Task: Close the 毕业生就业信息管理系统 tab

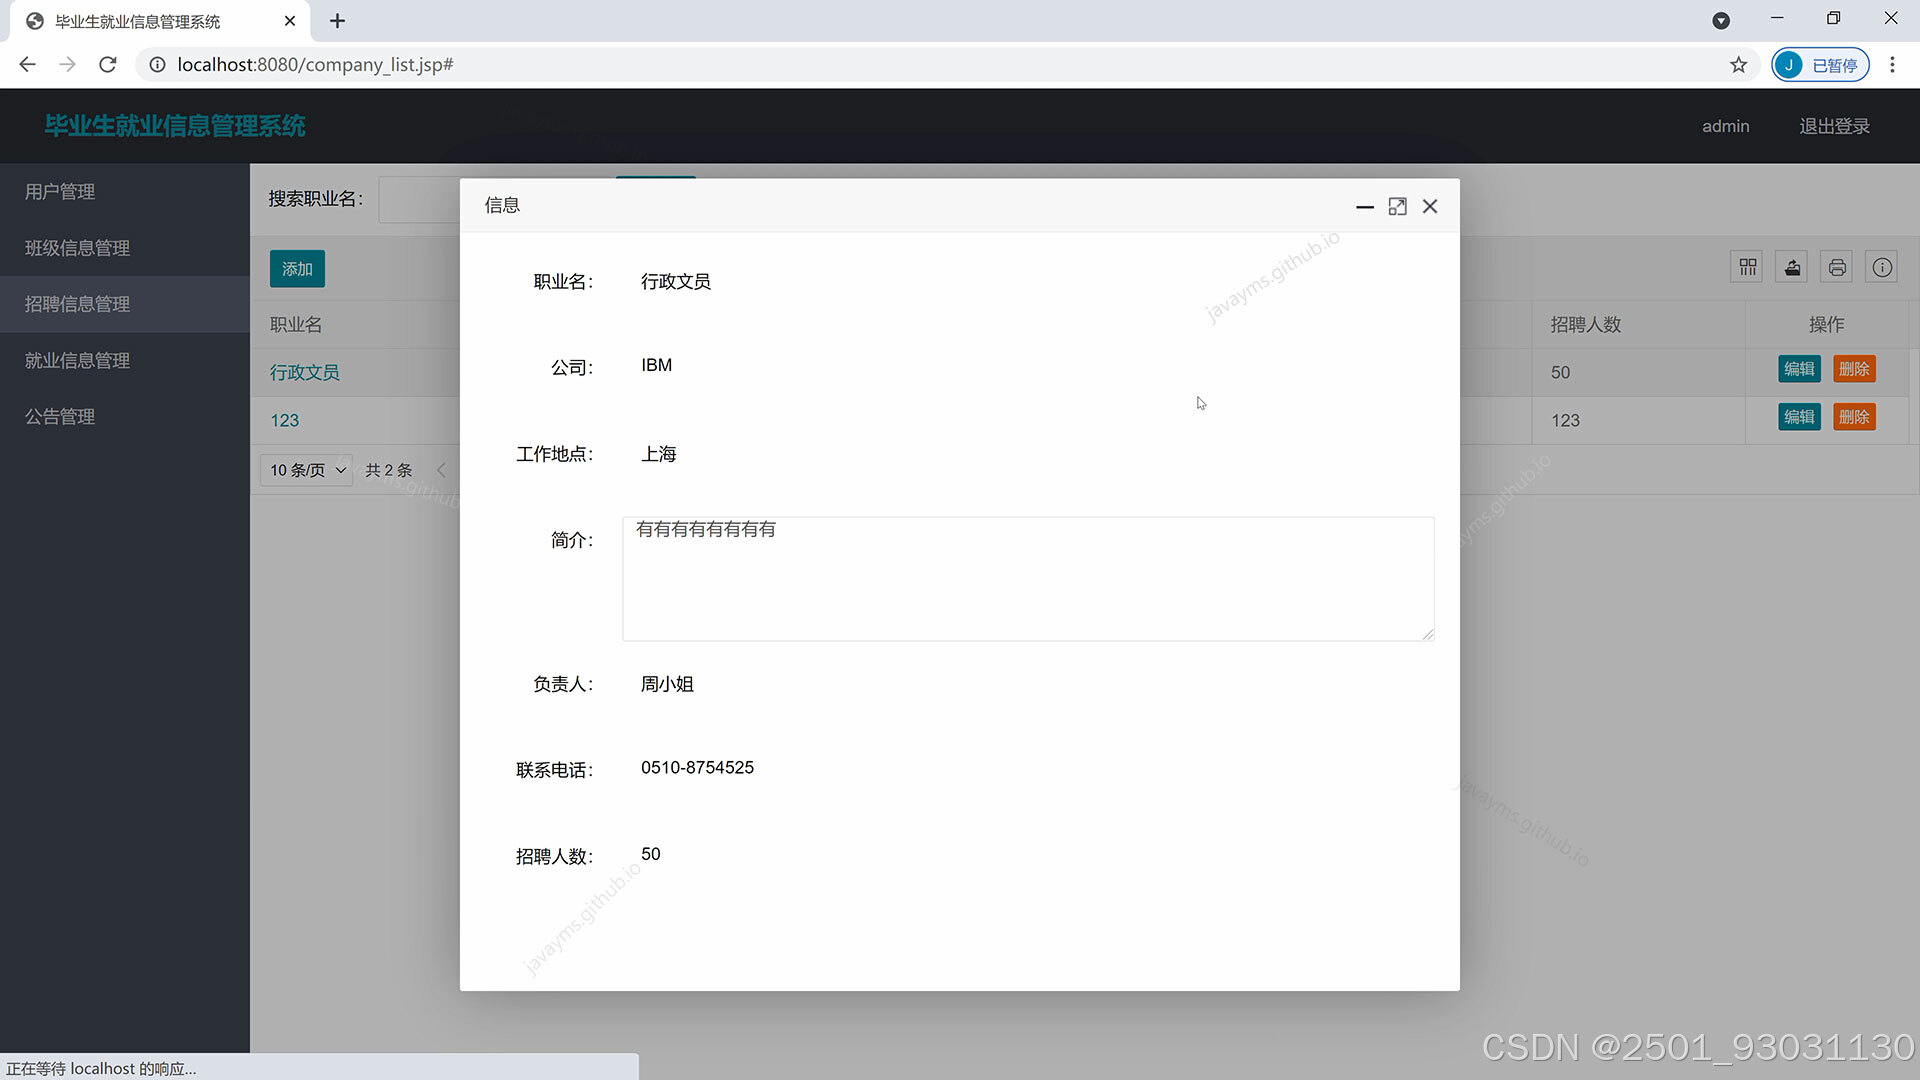Action: point(290,21)
